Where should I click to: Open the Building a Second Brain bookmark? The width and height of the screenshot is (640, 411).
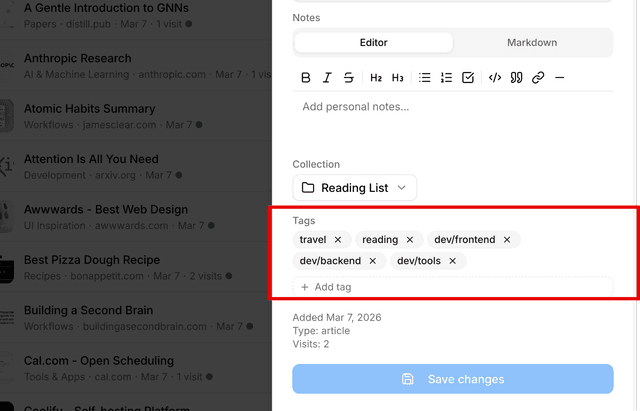pos(135,318)
